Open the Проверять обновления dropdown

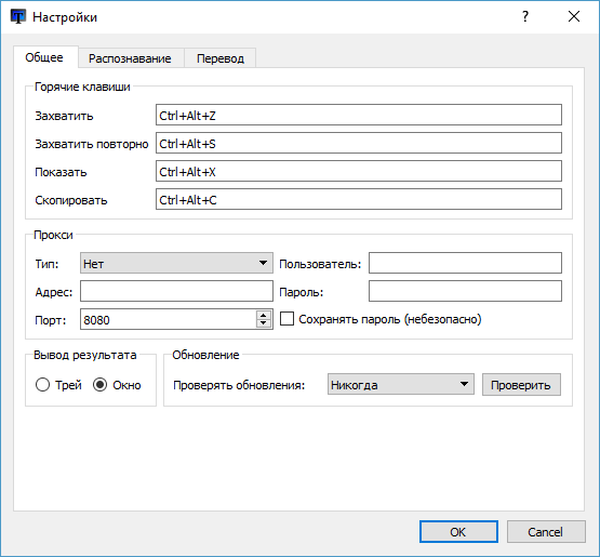399,385
